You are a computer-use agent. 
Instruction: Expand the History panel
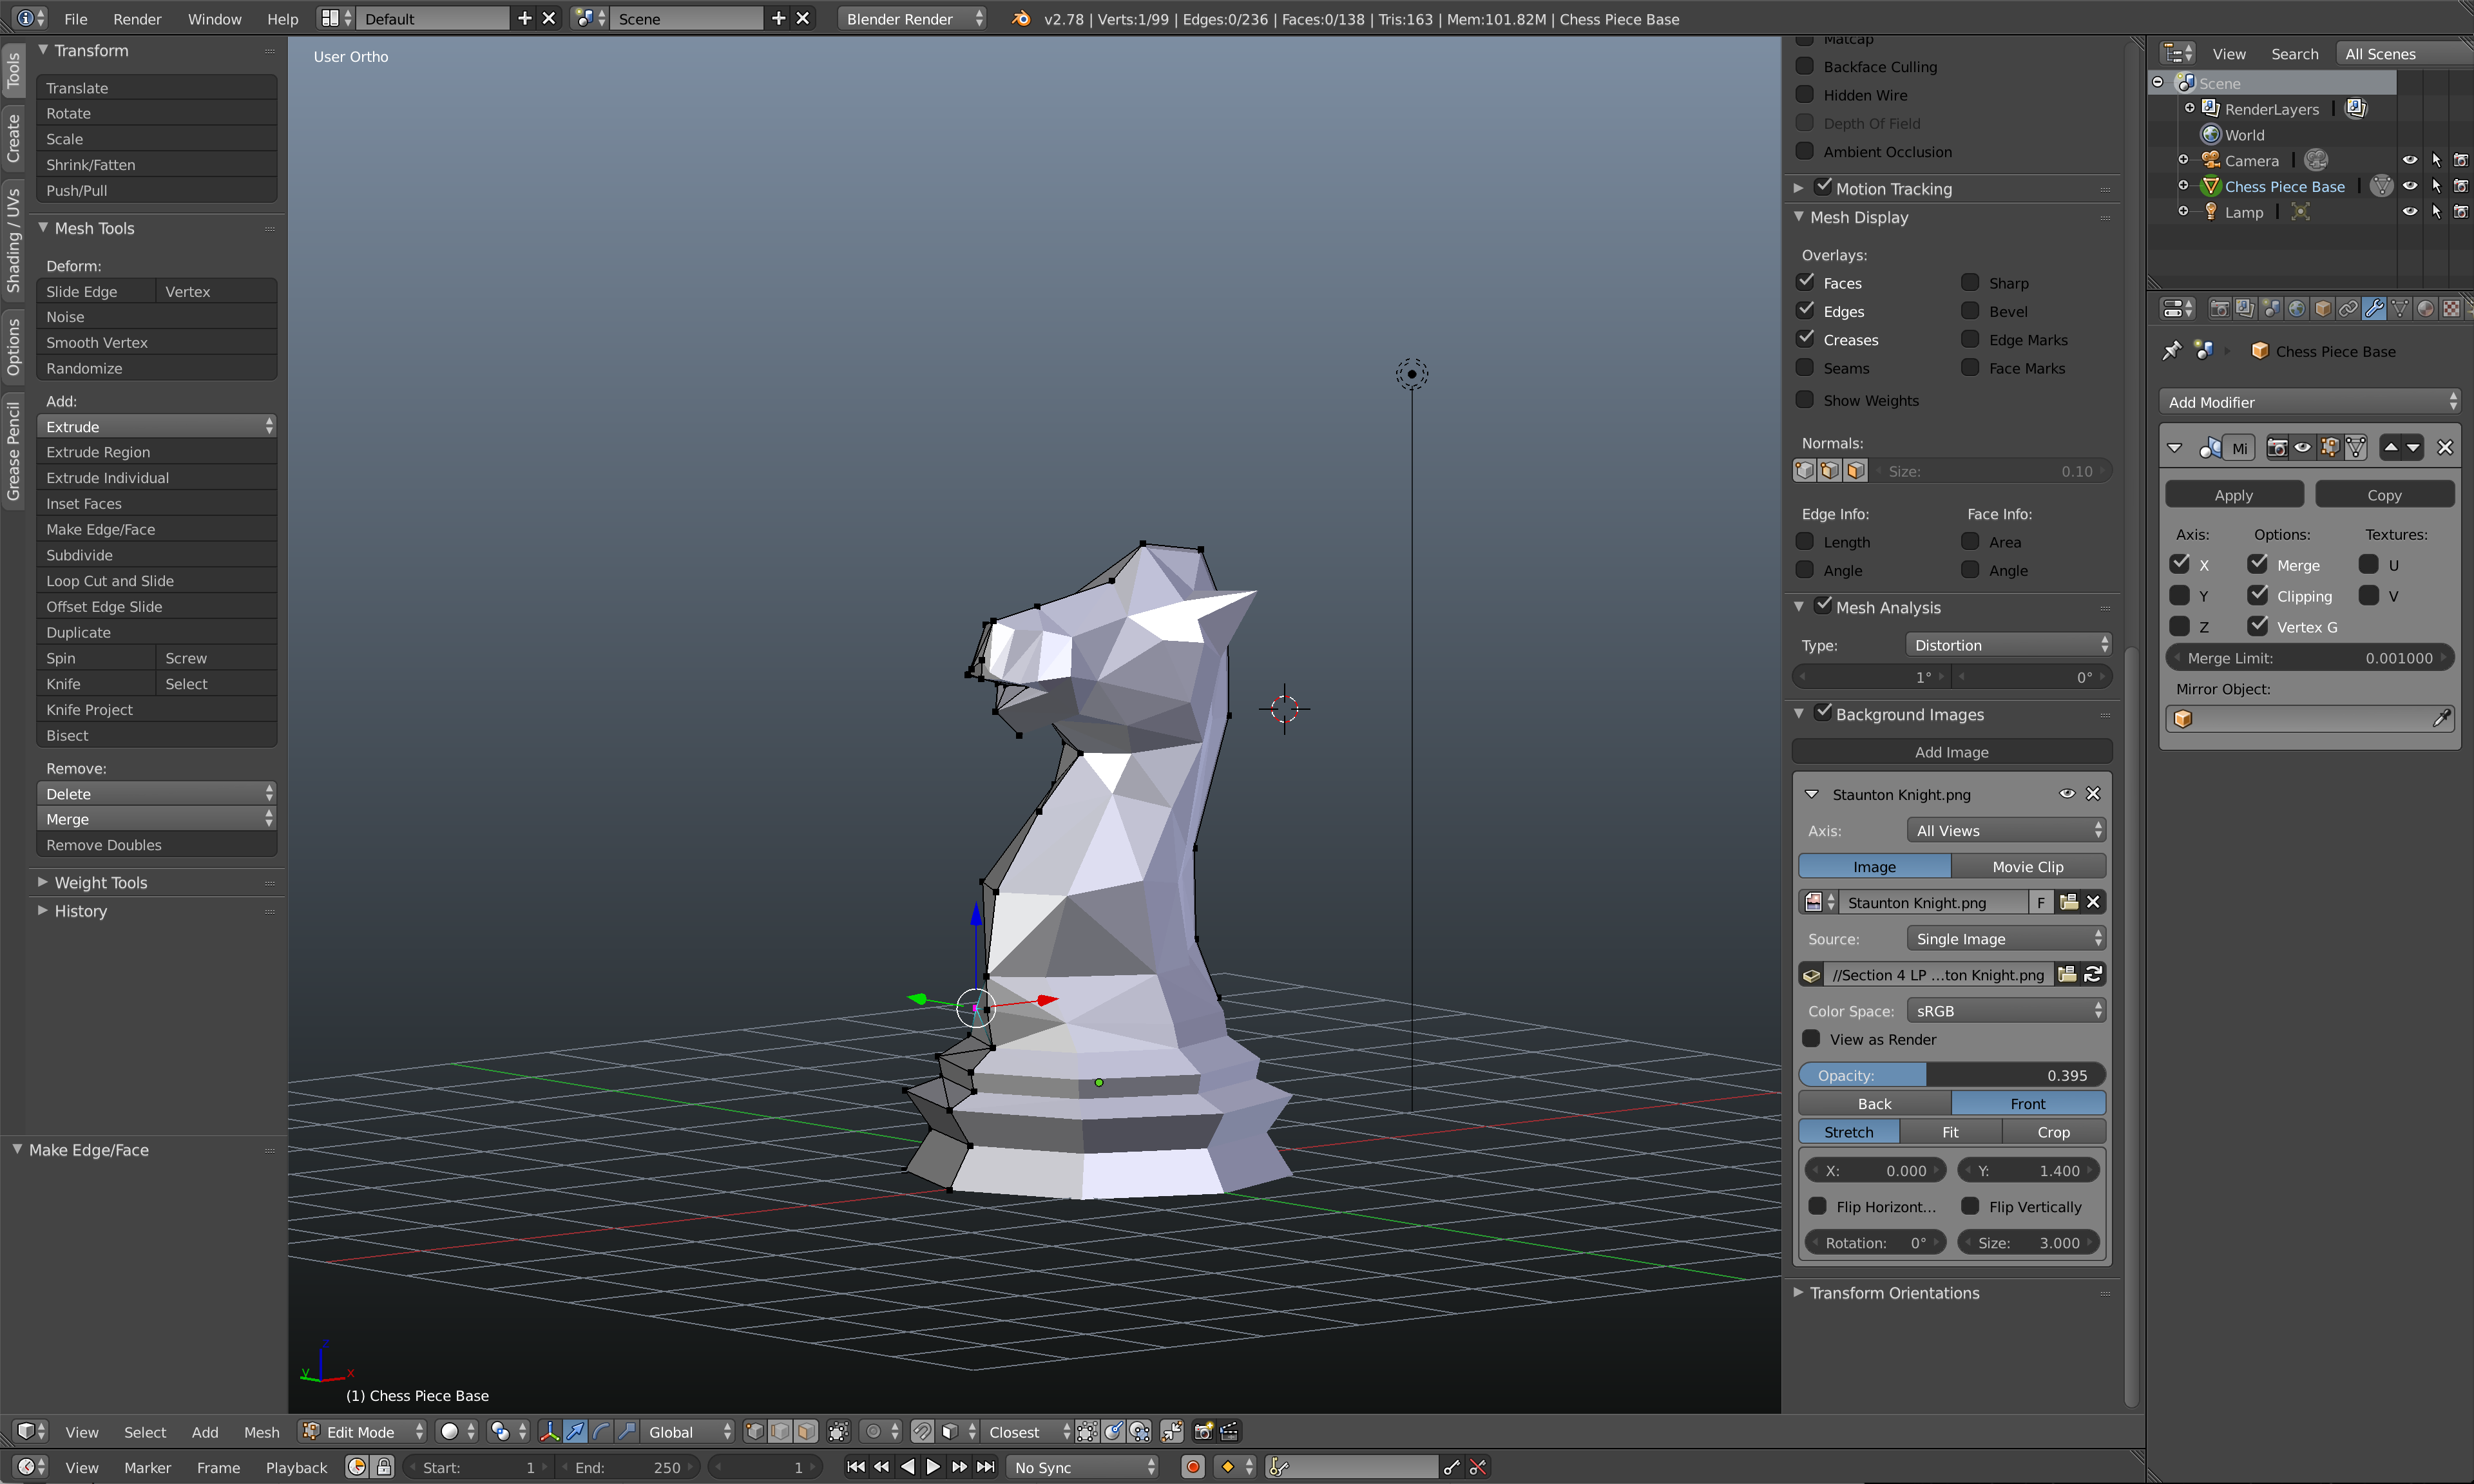[80, 911]
